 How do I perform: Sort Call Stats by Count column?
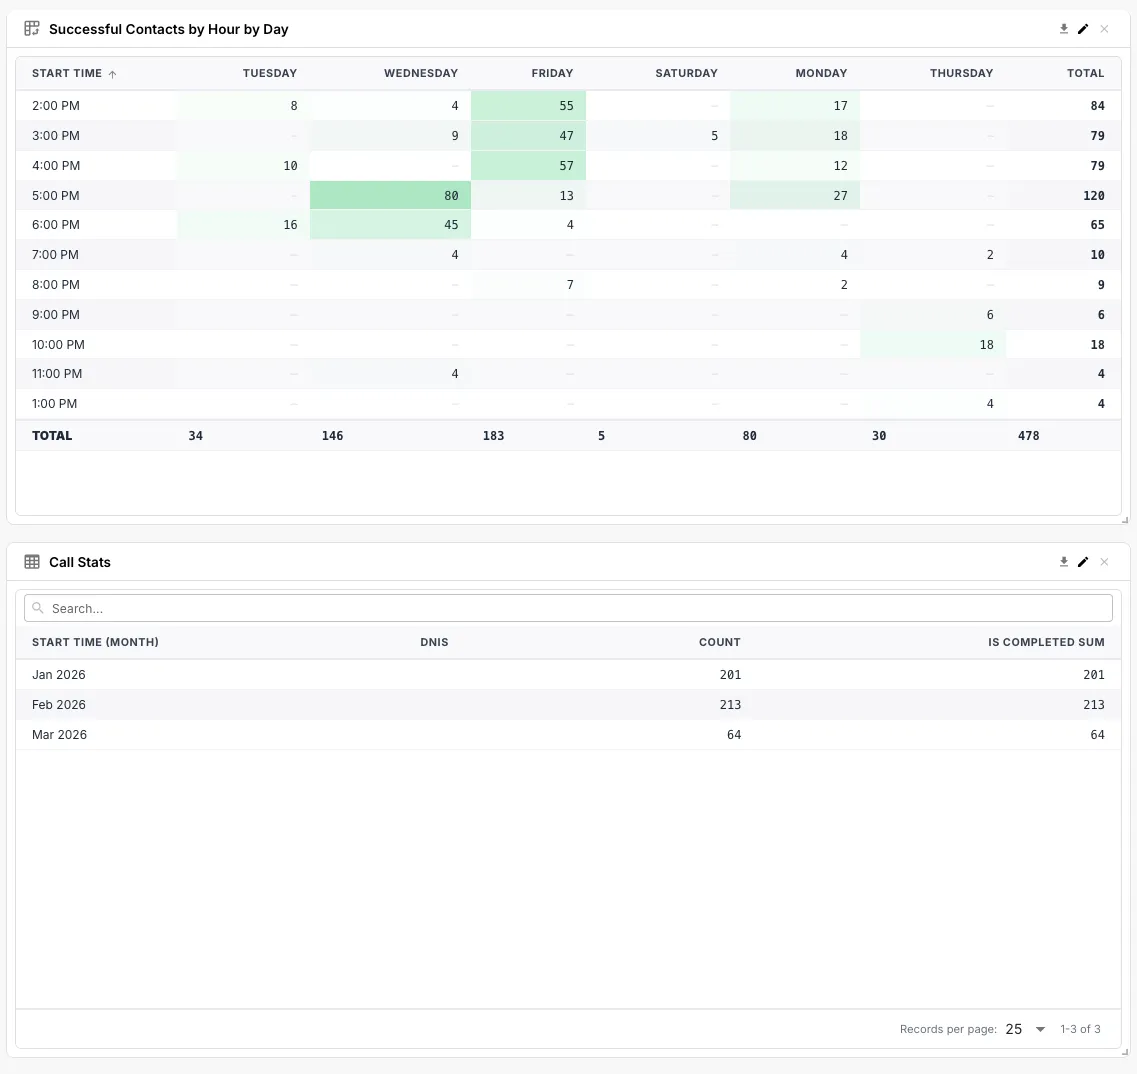pyautogui.click(x=719, y=642)
